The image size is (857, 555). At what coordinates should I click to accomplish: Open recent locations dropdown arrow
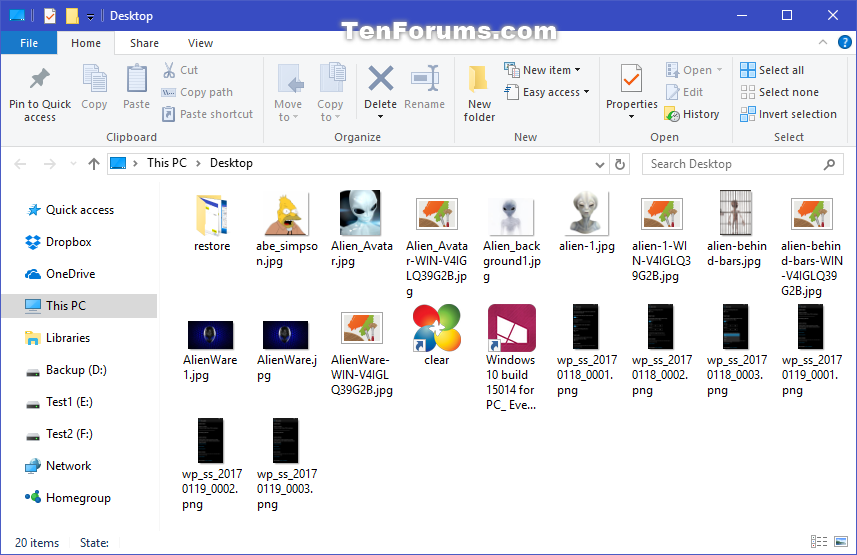click(73, 163)
